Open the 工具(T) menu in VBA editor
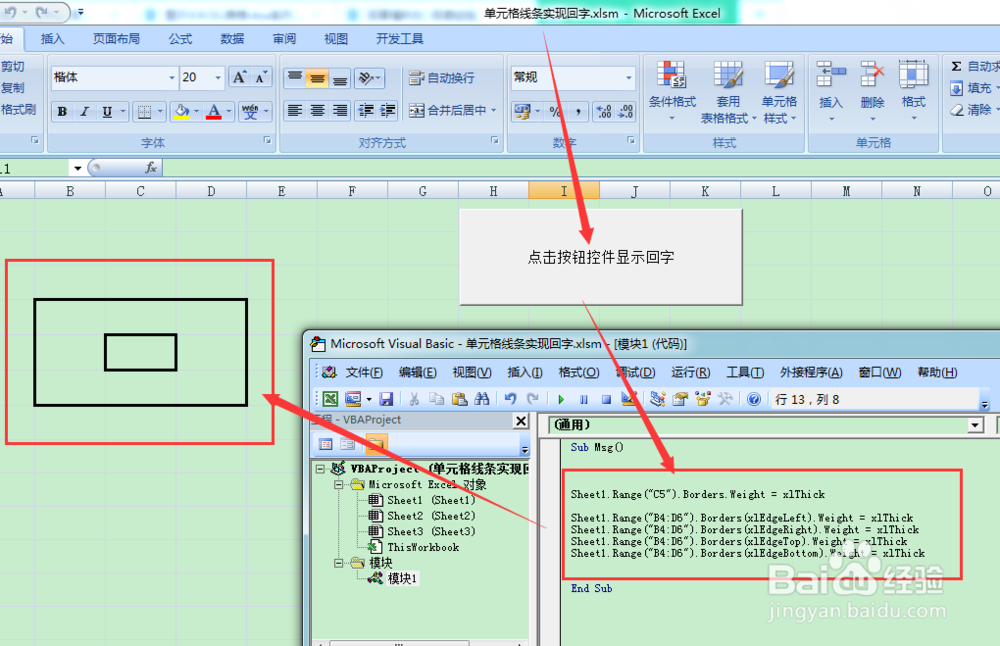The height and width of the screenshot is (646, 1000). [745, 372]
